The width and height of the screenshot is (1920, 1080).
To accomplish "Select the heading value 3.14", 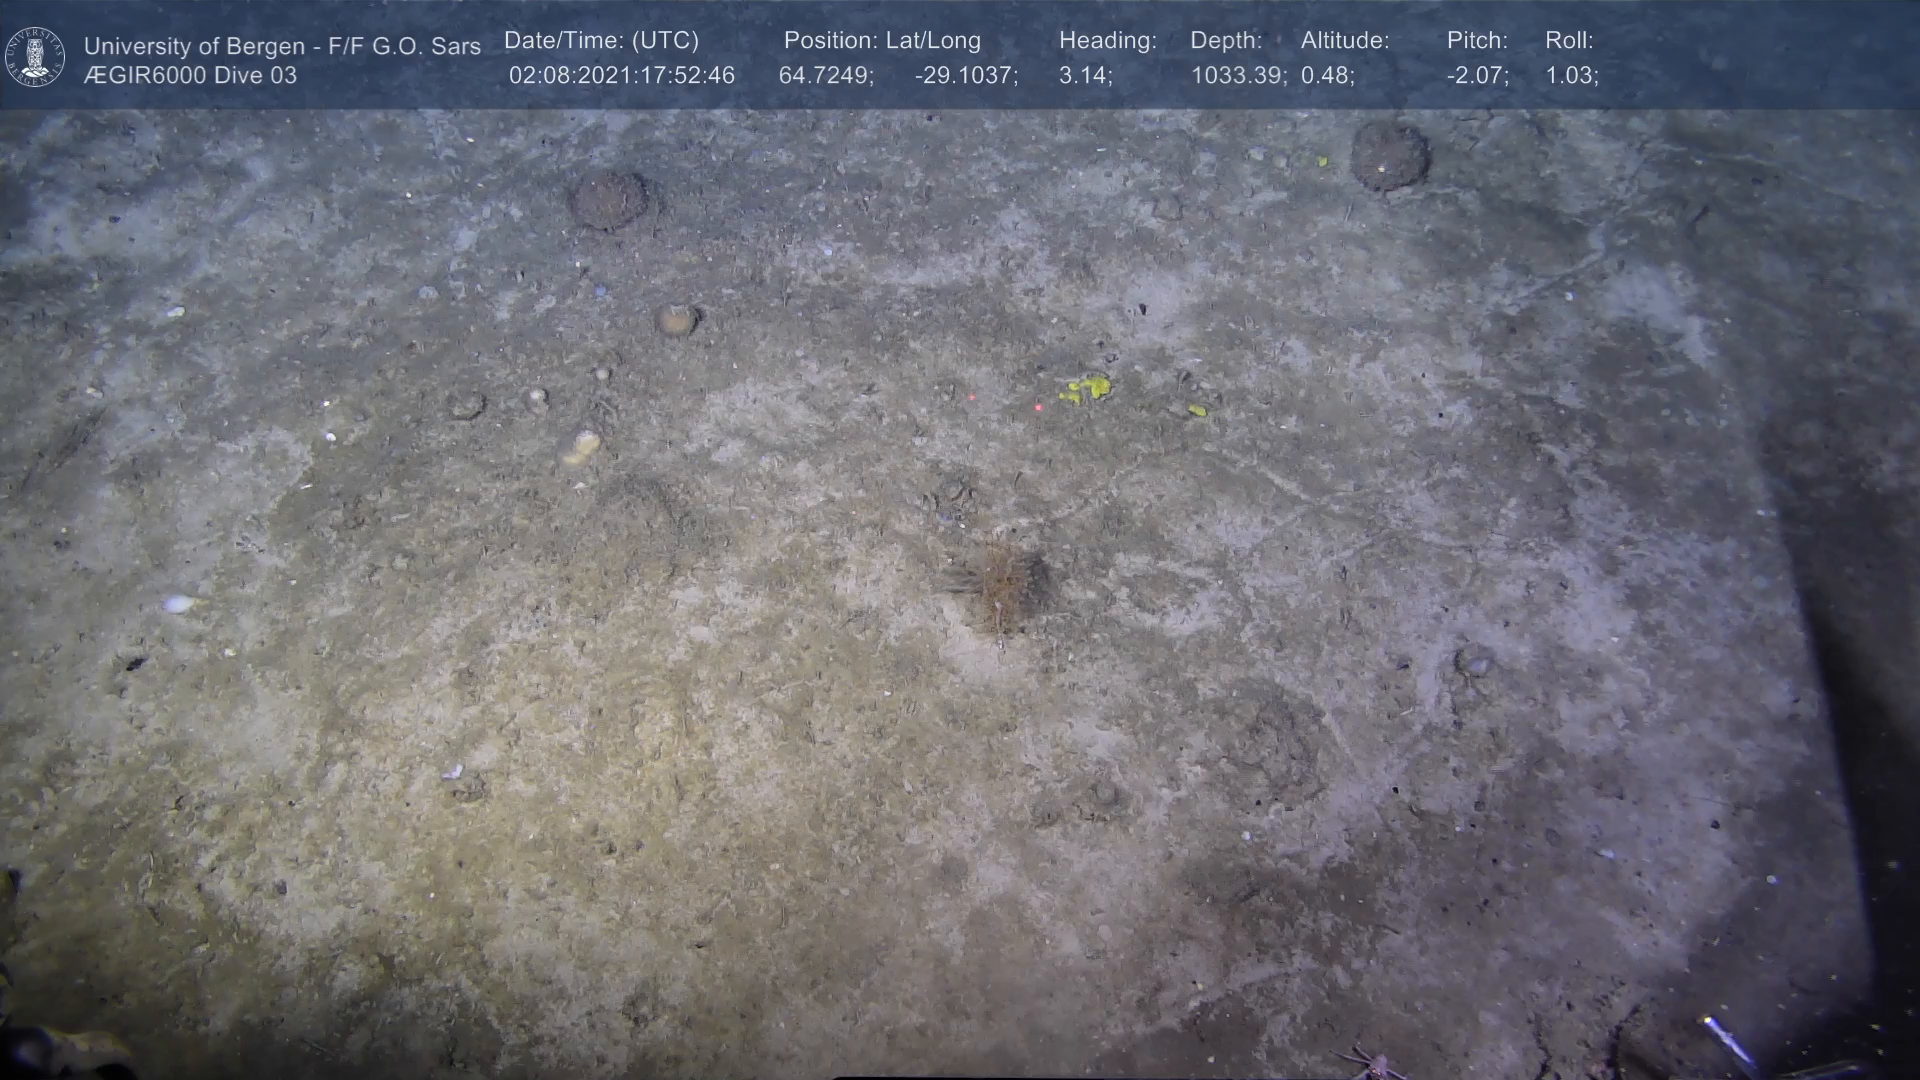I will point(1084,76).
